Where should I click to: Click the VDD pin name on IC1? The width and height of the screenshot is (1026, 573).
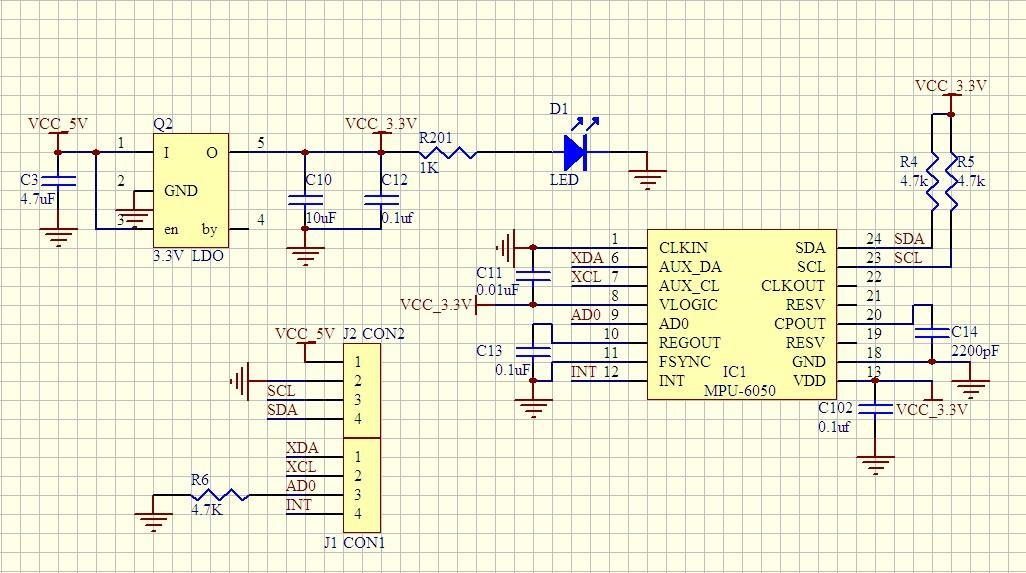[x=809, y=381]
